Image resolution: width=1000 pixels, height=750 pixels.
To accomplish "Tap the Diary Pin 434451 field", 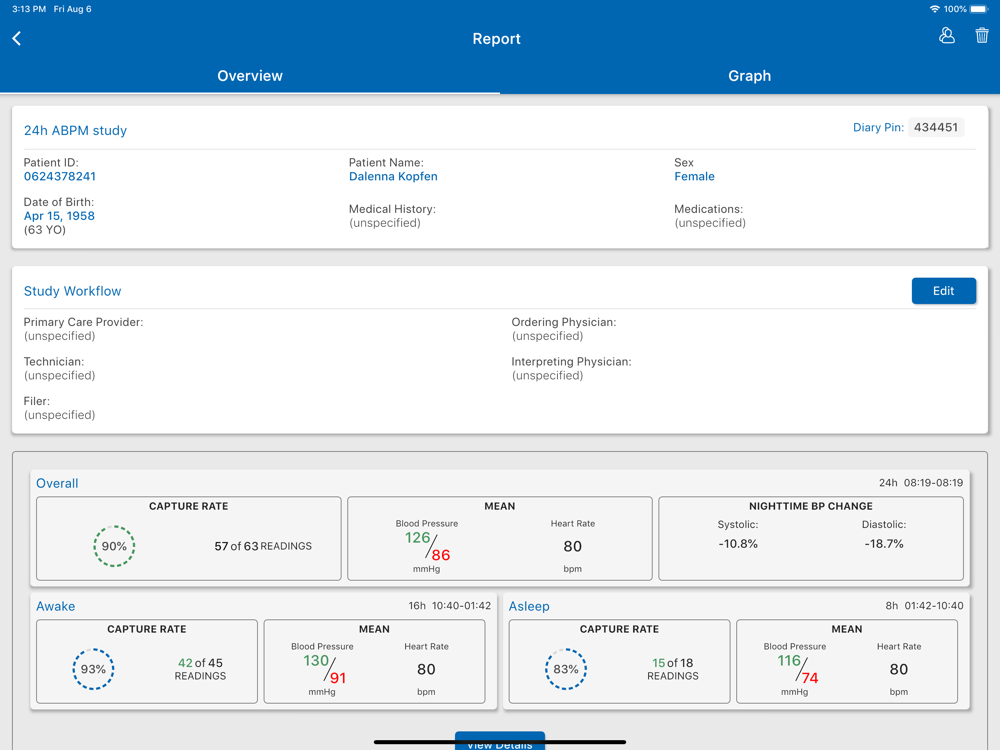I will click(936, 128).
